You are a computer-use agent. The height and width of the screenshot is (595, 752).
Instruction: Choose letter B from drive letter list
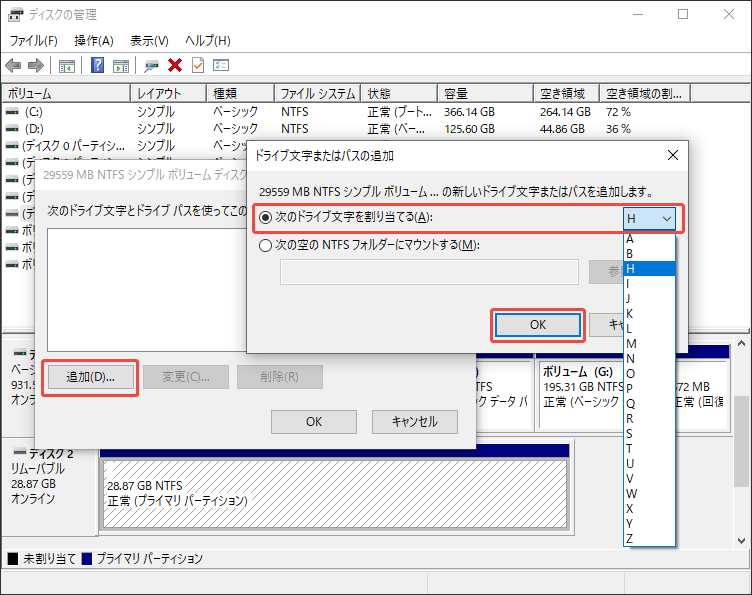point(649,254)
